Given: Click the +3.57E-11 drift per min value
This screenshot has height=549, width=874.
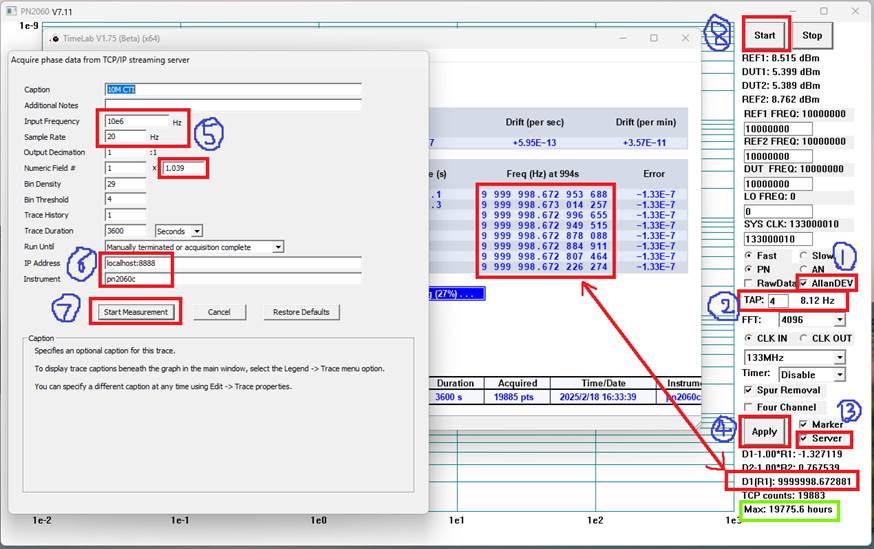Looking at the screenshot, I should tap(644, 143).
